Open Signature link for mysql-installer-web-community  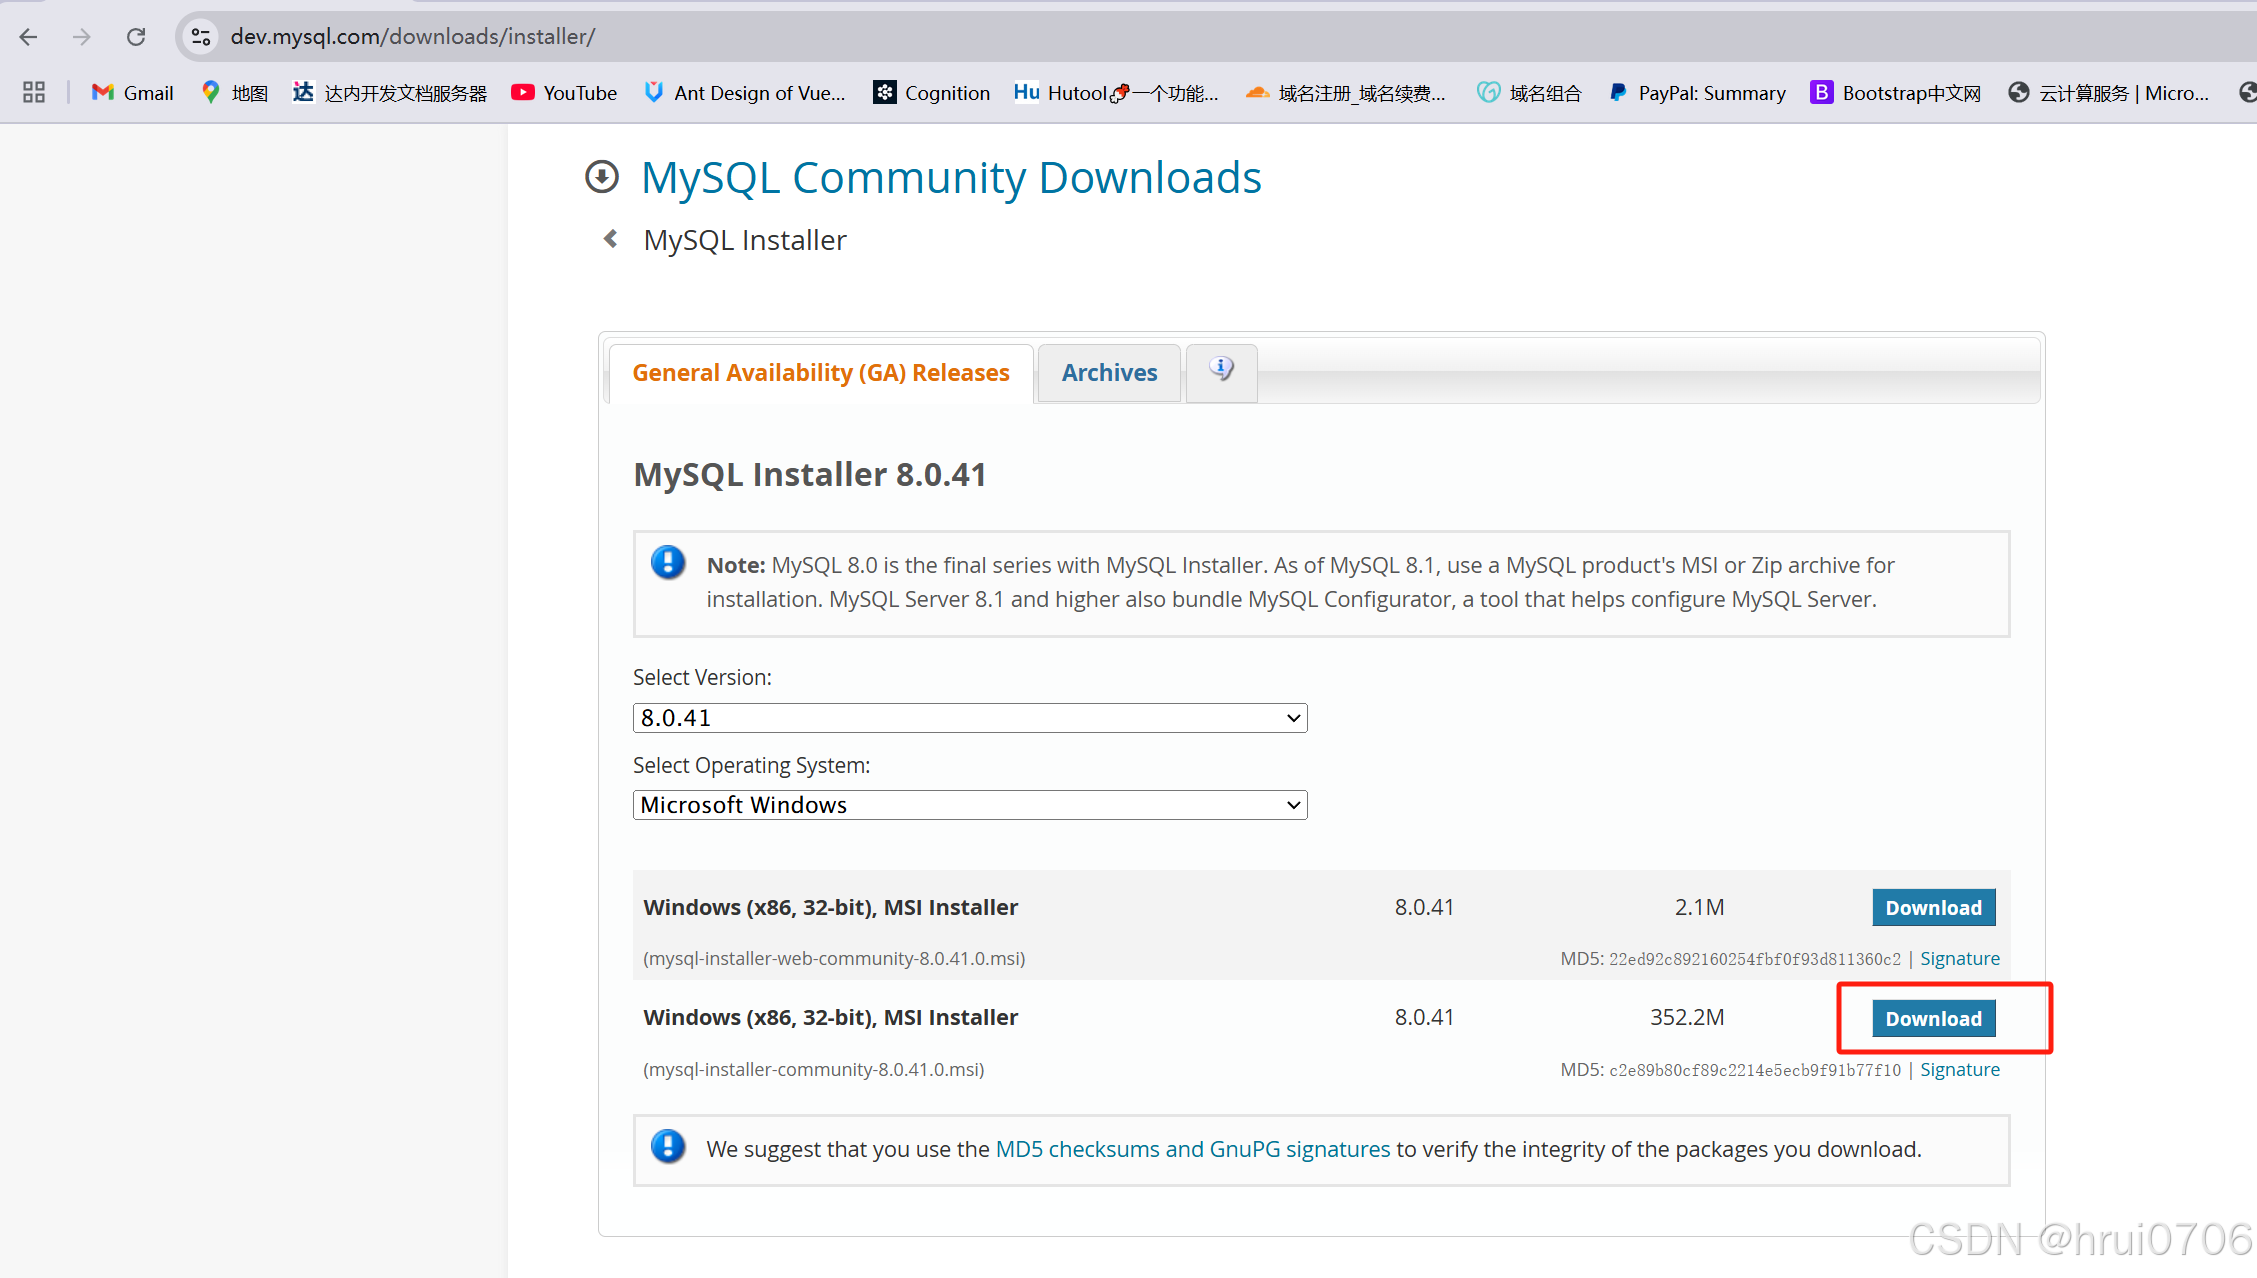[x=1960, y=959]
